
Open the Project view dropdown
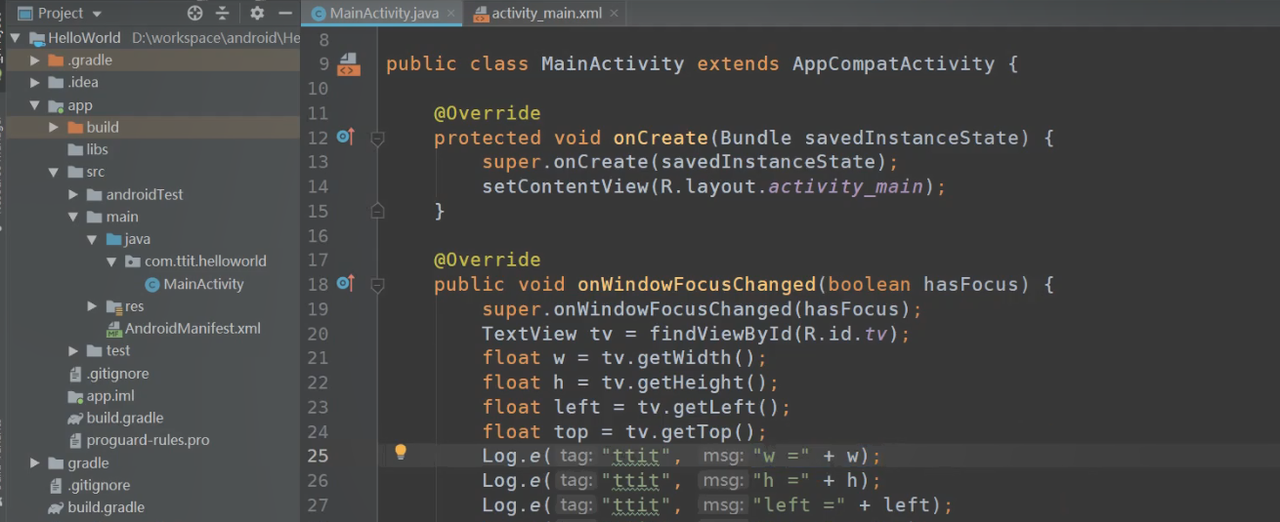click(x=61, y=13)
